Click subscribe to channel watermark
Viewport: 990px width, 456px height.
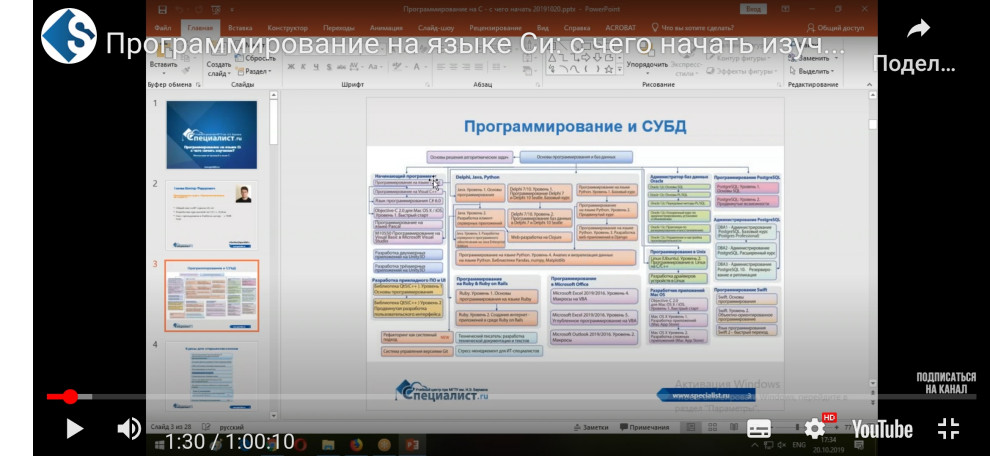click(x=945, y=383)
